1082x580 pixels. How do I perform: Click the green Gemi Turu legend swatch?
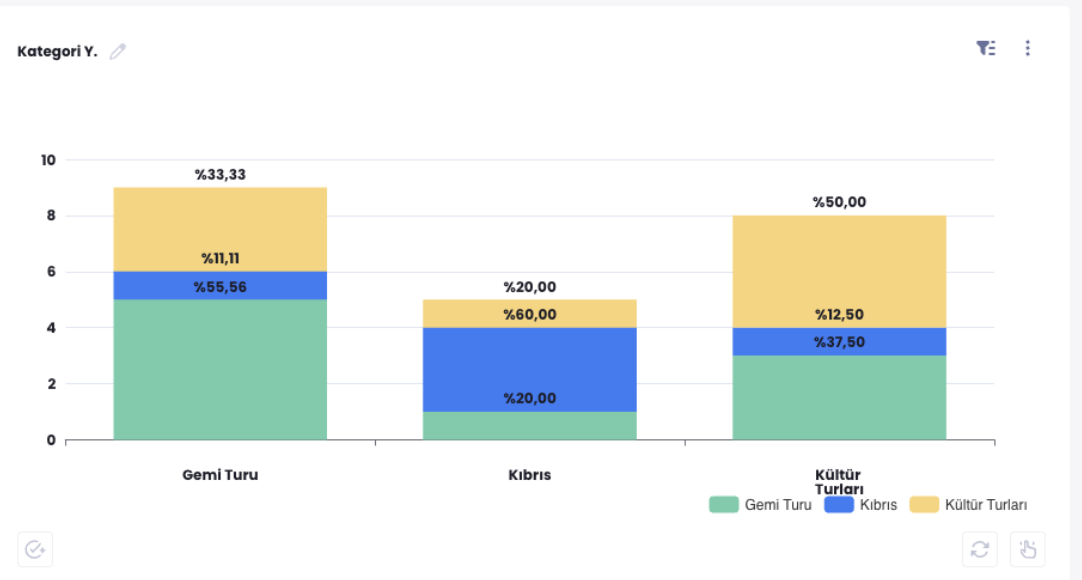coord(724,505)
